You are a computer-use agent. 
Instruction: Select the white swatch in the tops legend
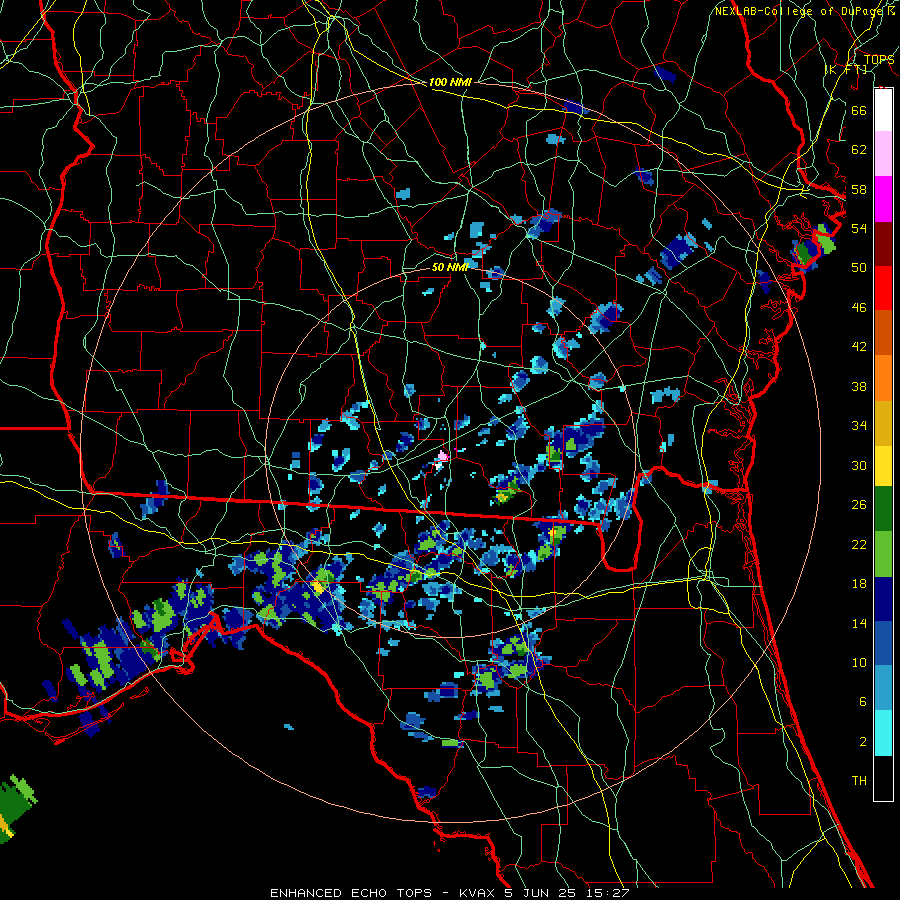[883, 110]
